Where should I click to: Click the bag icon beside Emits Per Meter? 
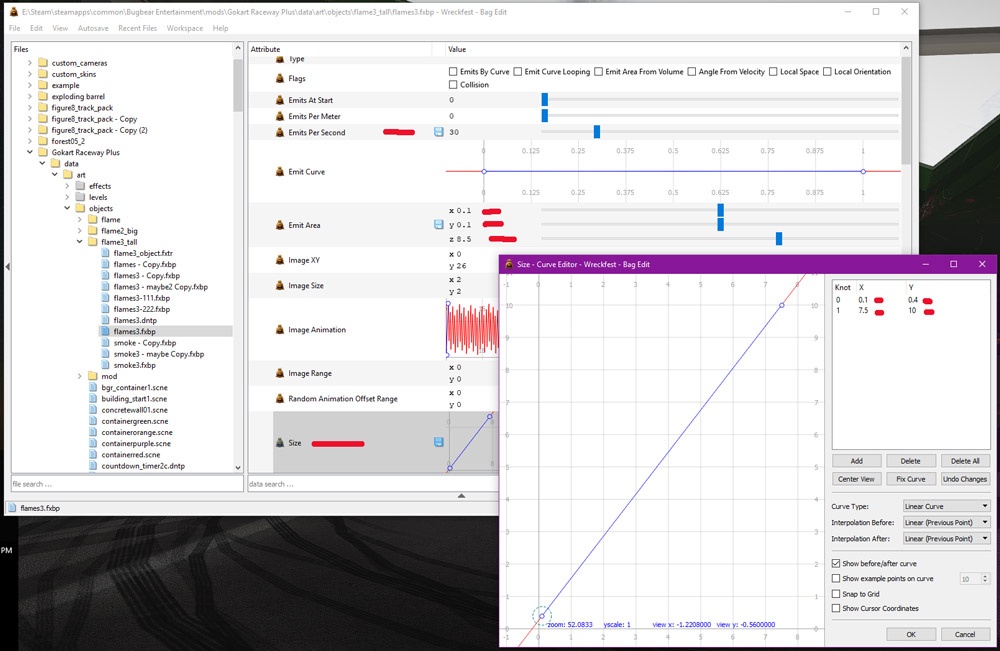(x=279, y=116)
